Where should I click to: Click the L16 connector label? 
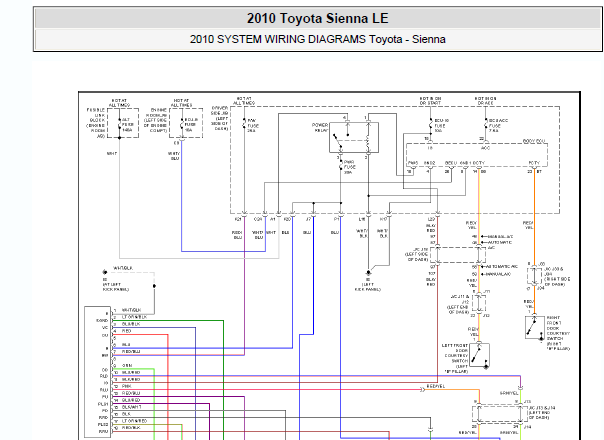[362, 219]
